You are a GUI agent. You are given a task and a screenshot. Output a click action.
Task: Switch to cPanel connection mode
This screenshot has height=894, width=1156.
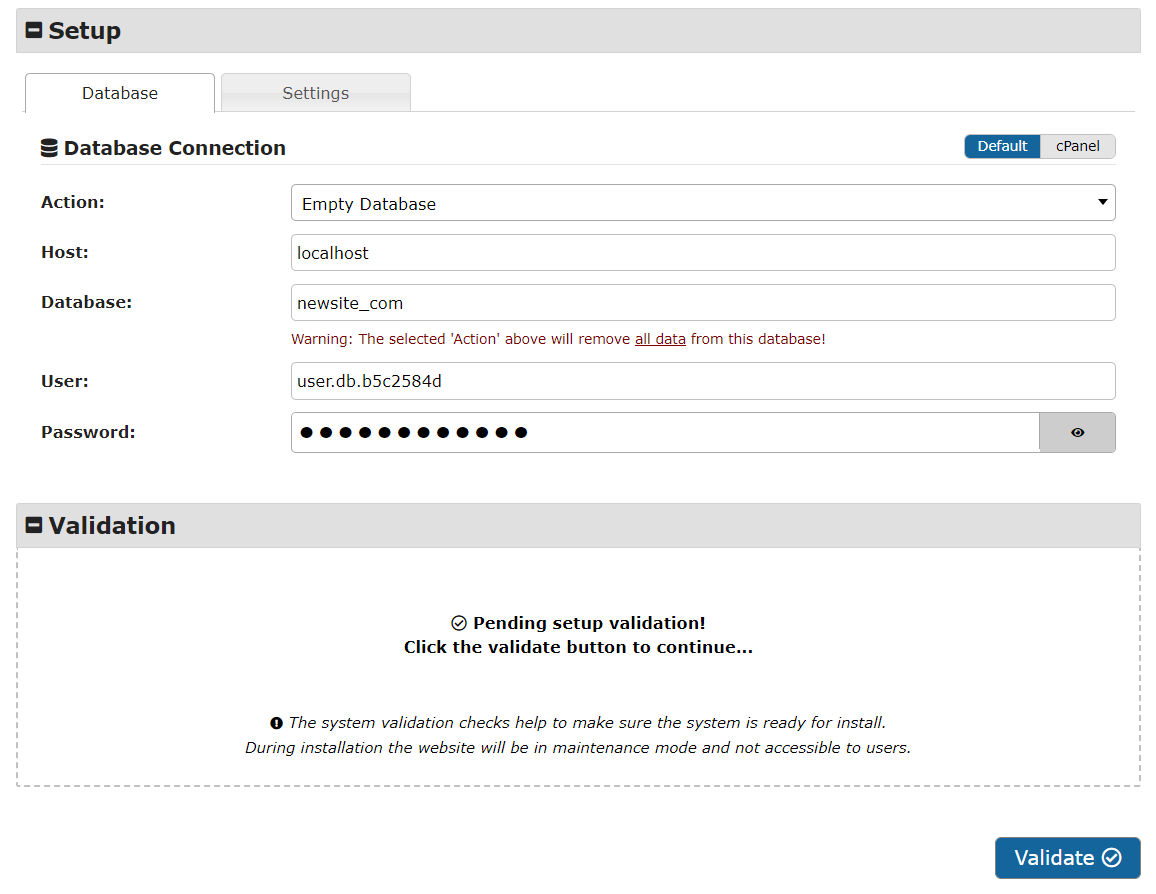point(1077,146)
